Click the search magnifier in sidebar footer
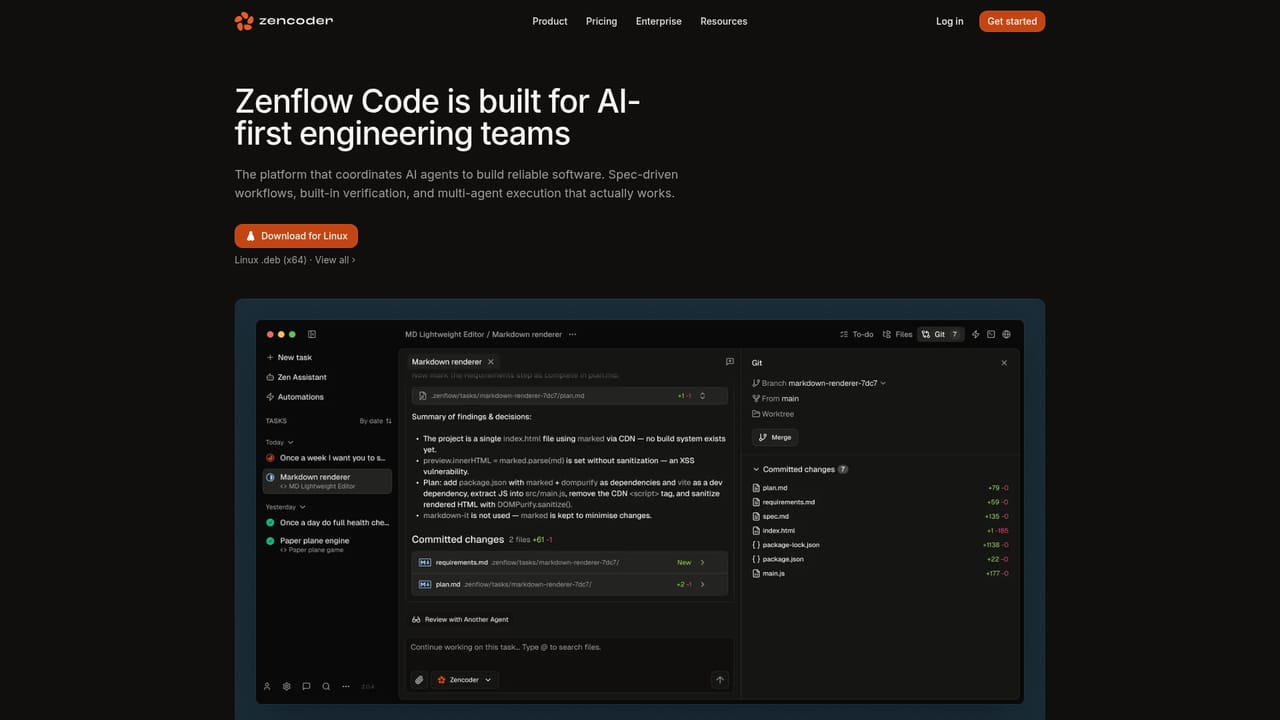 click(326, 686)
